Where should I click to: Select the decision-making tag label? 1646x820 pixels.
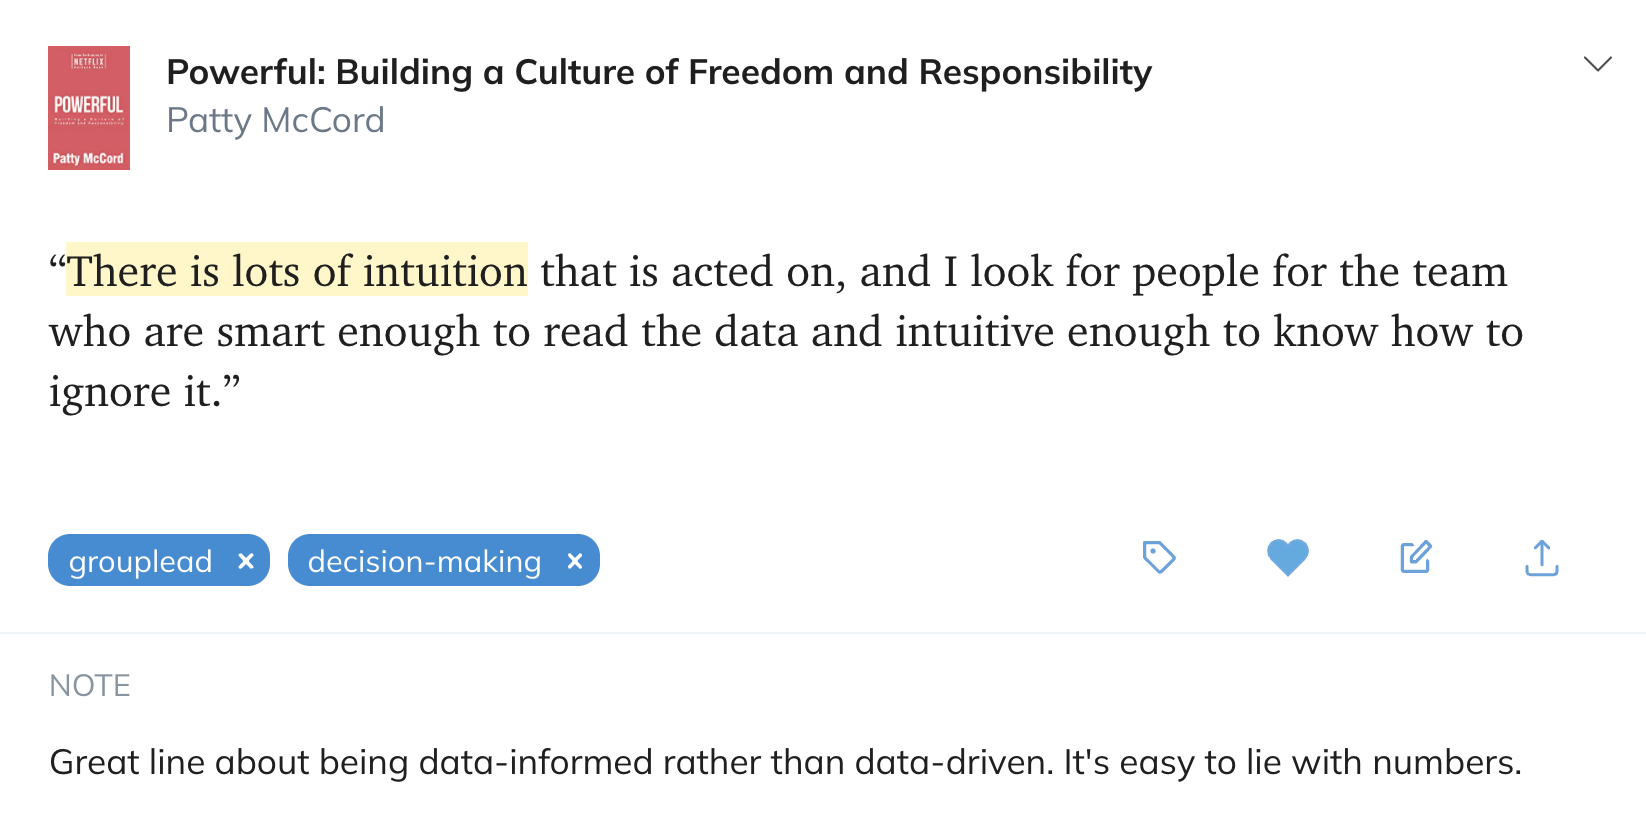coord(424,562)
